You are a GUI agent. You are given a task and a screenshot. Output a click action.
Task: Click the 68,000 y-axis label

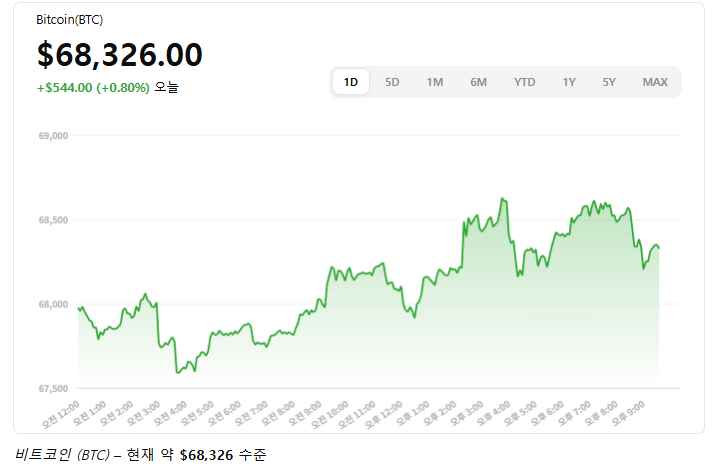point(53,304)
